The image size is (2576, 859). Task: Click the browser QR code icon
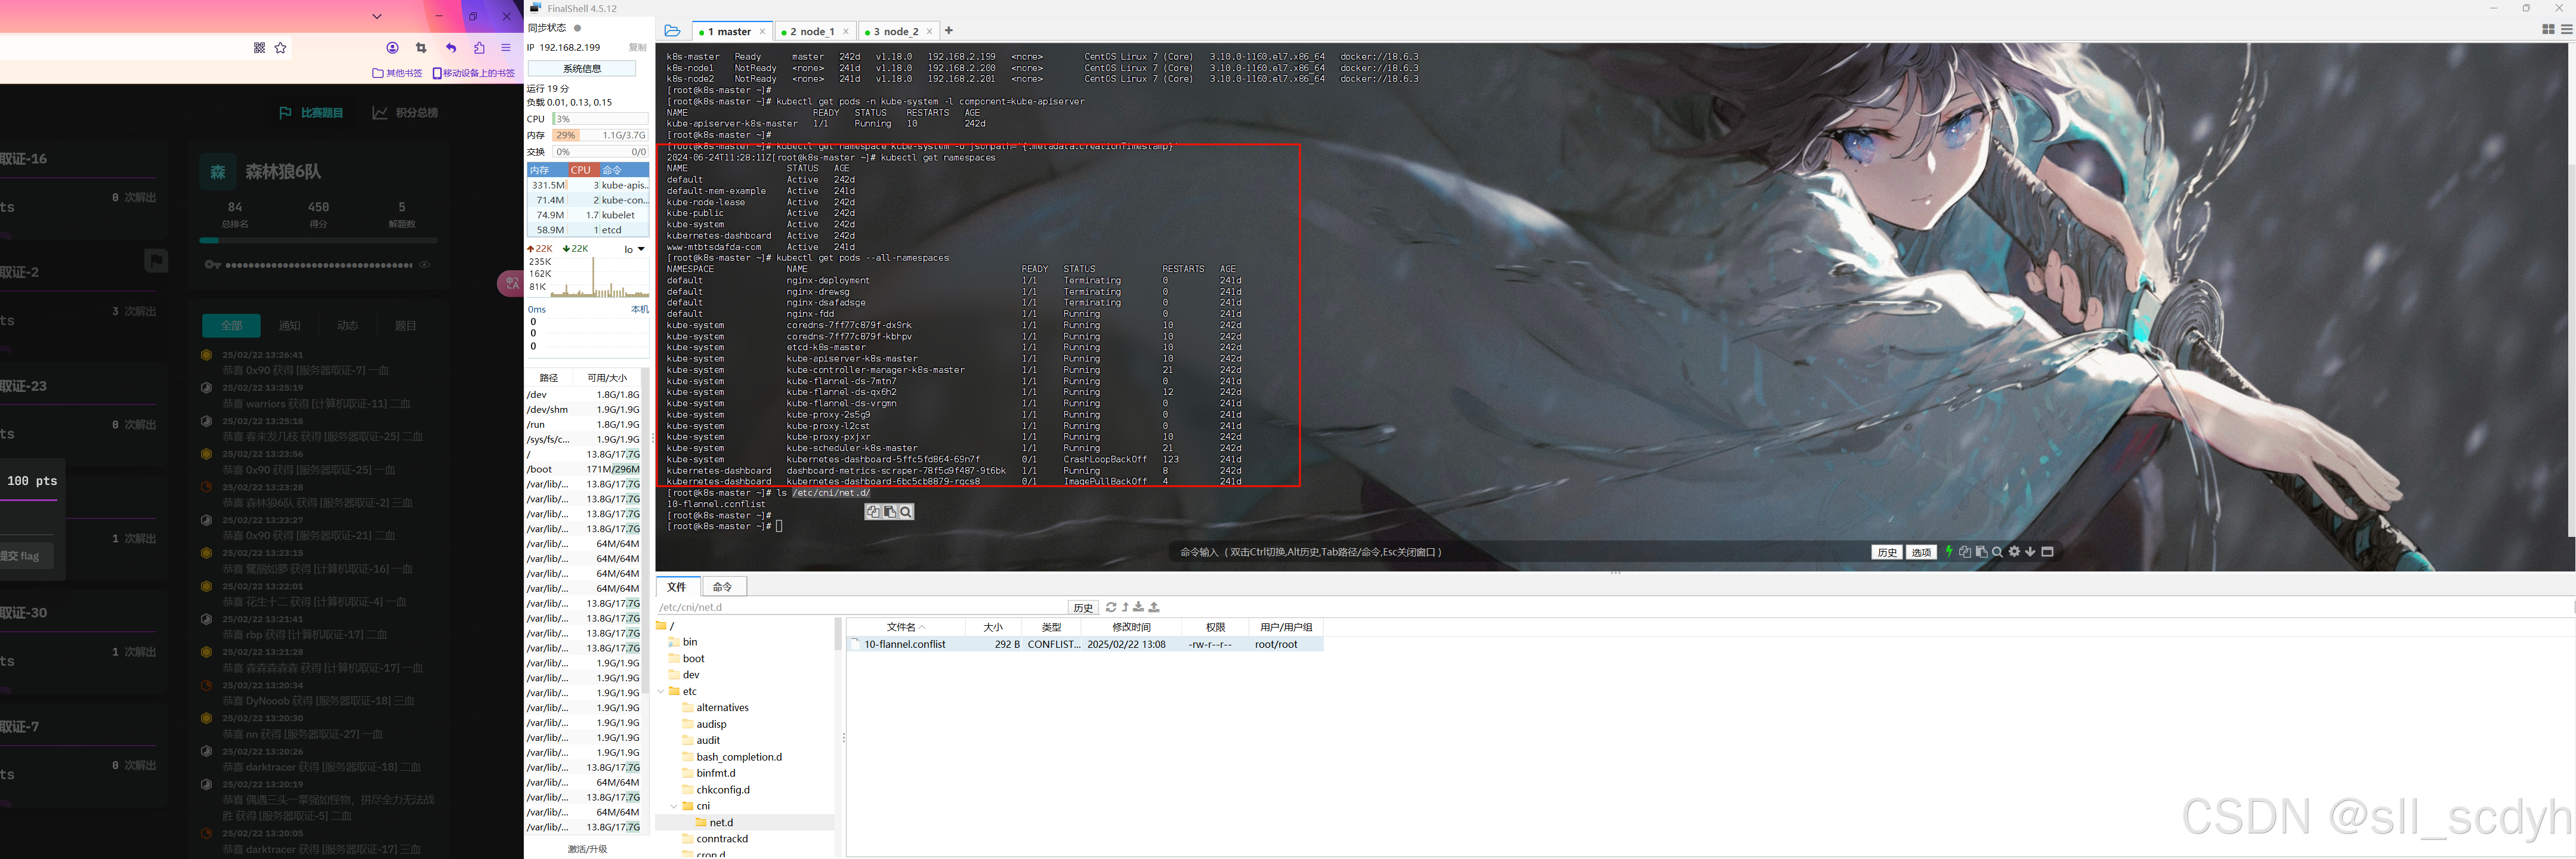tap(259, 48)
